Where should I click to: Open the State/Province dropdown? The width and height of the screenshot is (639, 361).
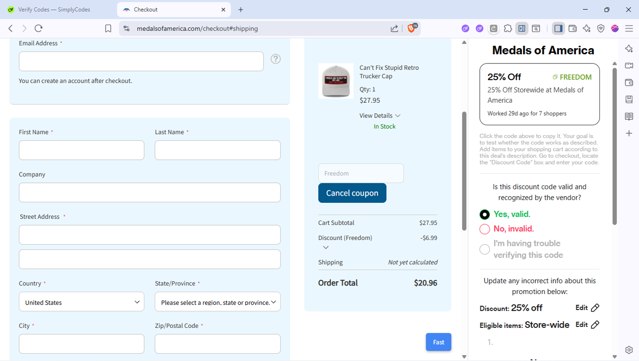point(218,302)
